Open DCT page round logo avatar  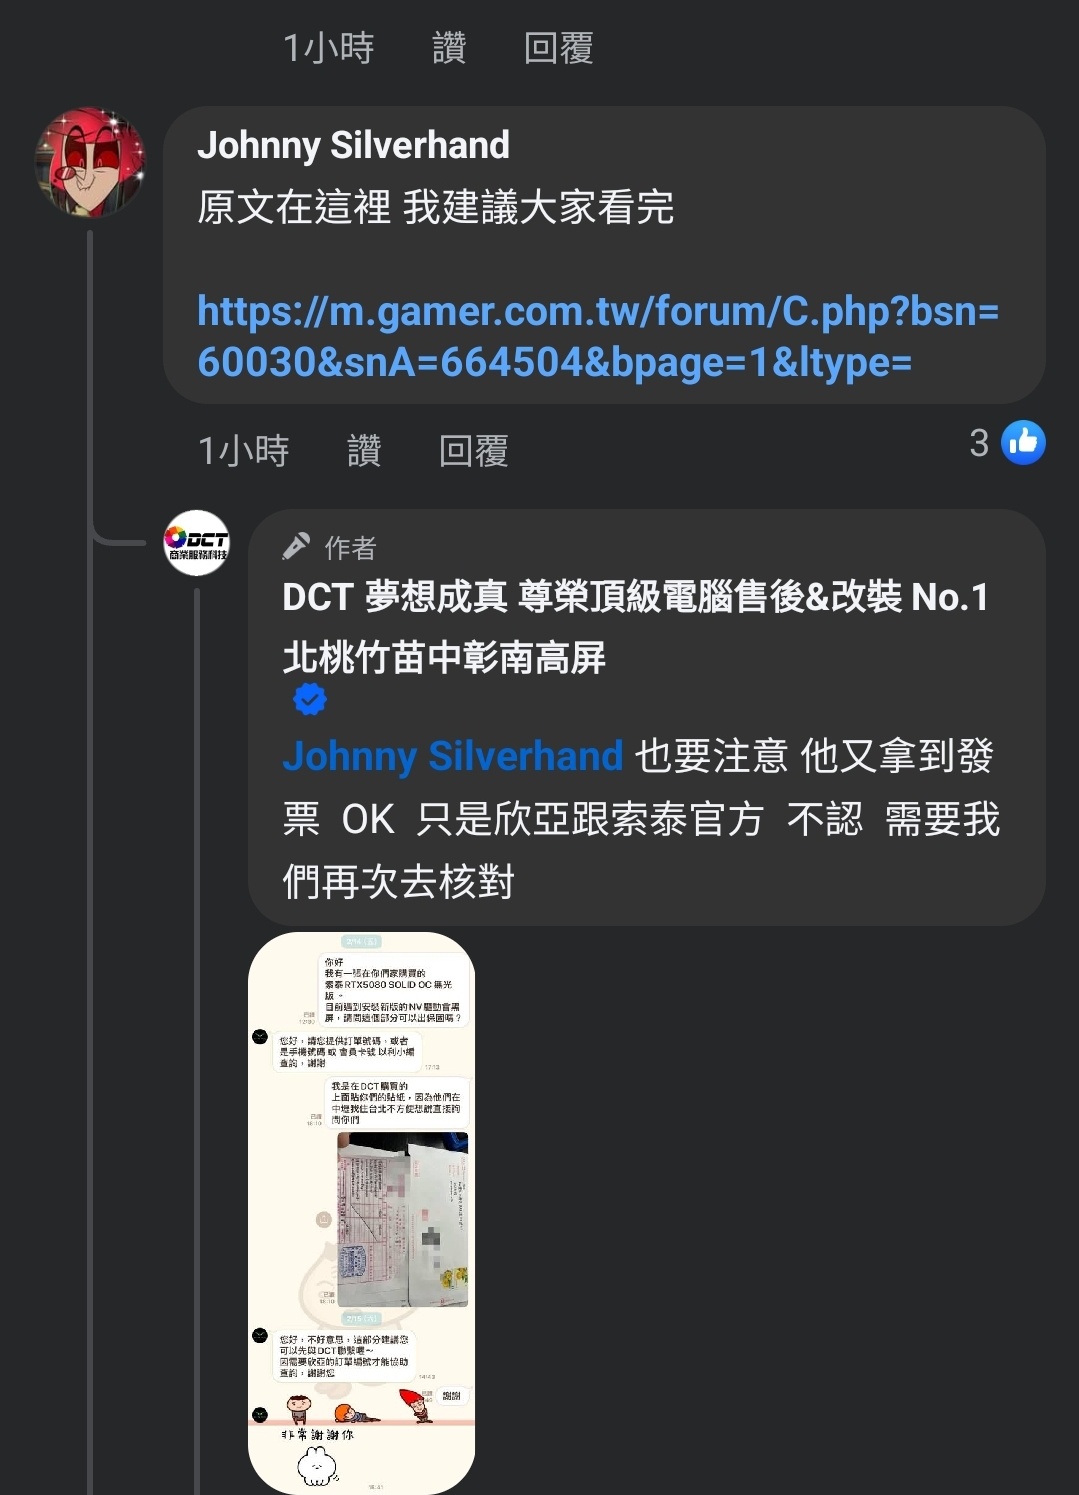click(x=197, y=543)
